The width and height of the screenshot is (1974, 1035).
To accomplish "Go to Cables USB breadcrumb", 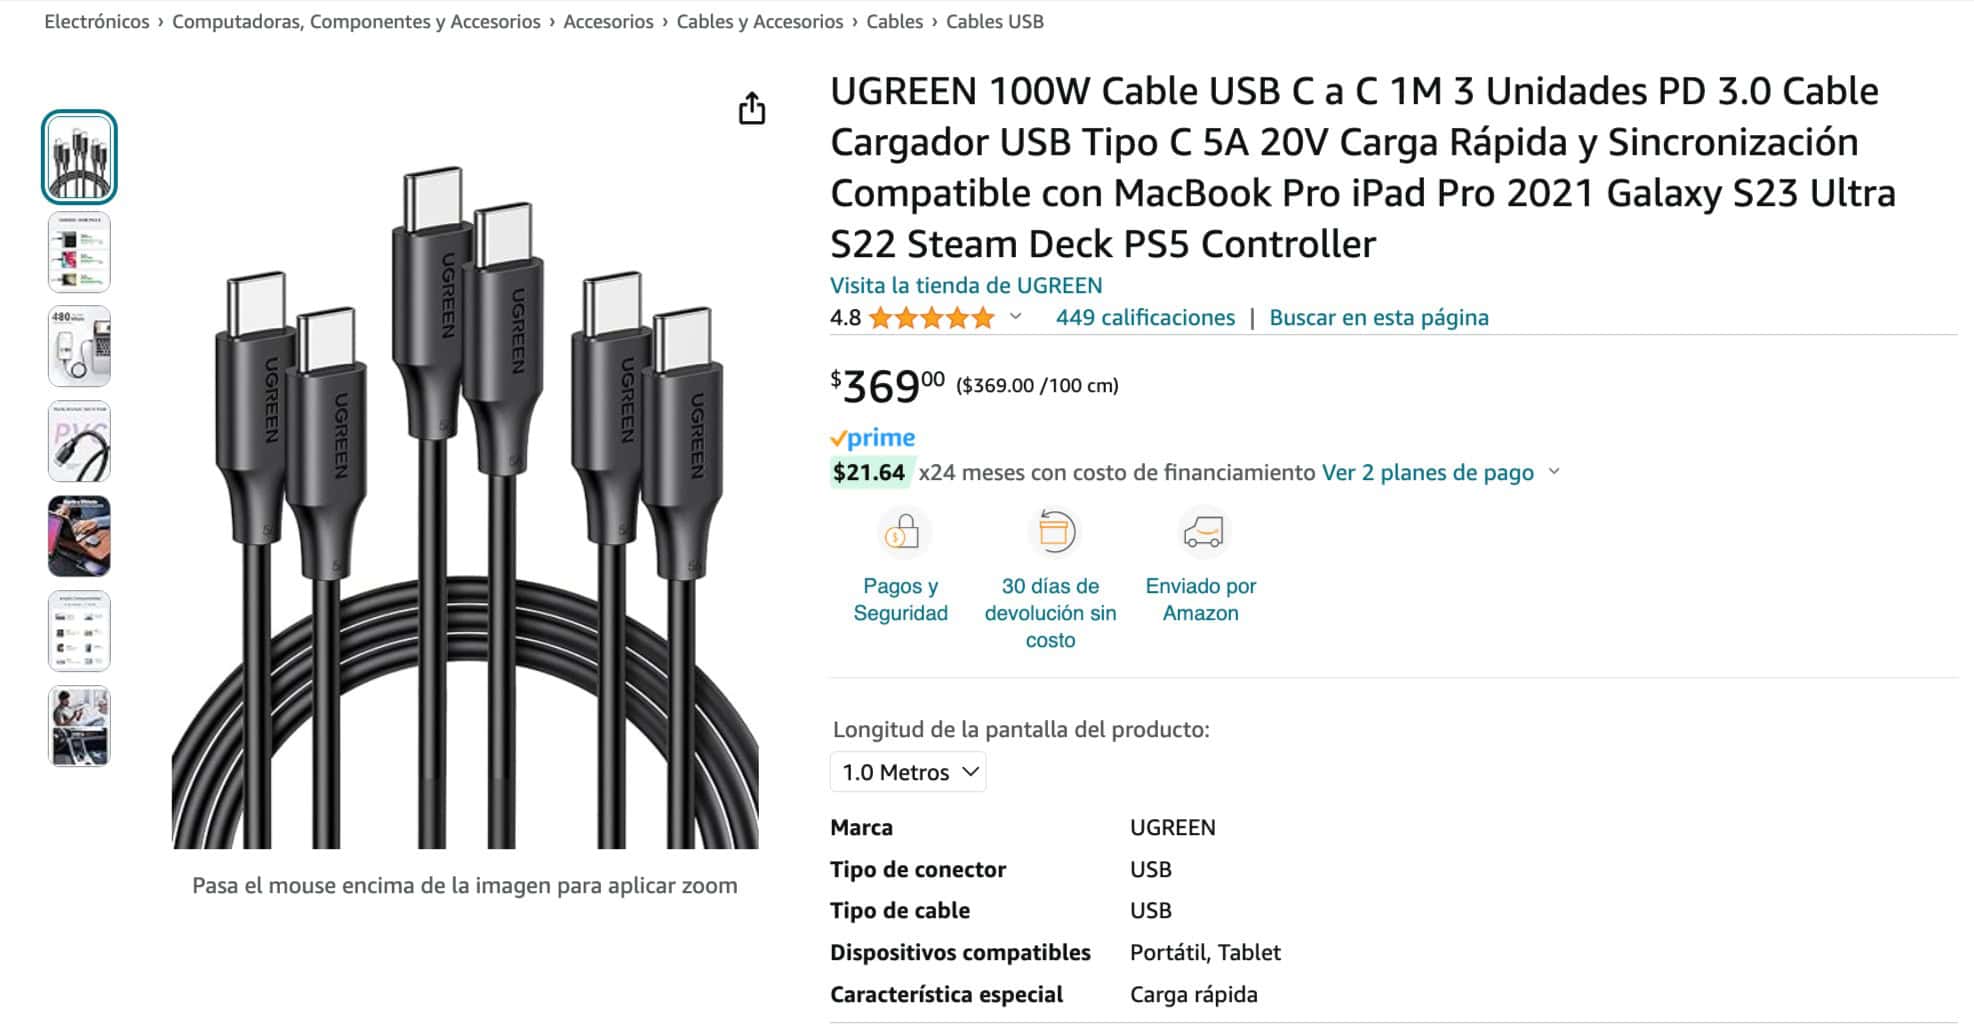I will pos(994,21).
